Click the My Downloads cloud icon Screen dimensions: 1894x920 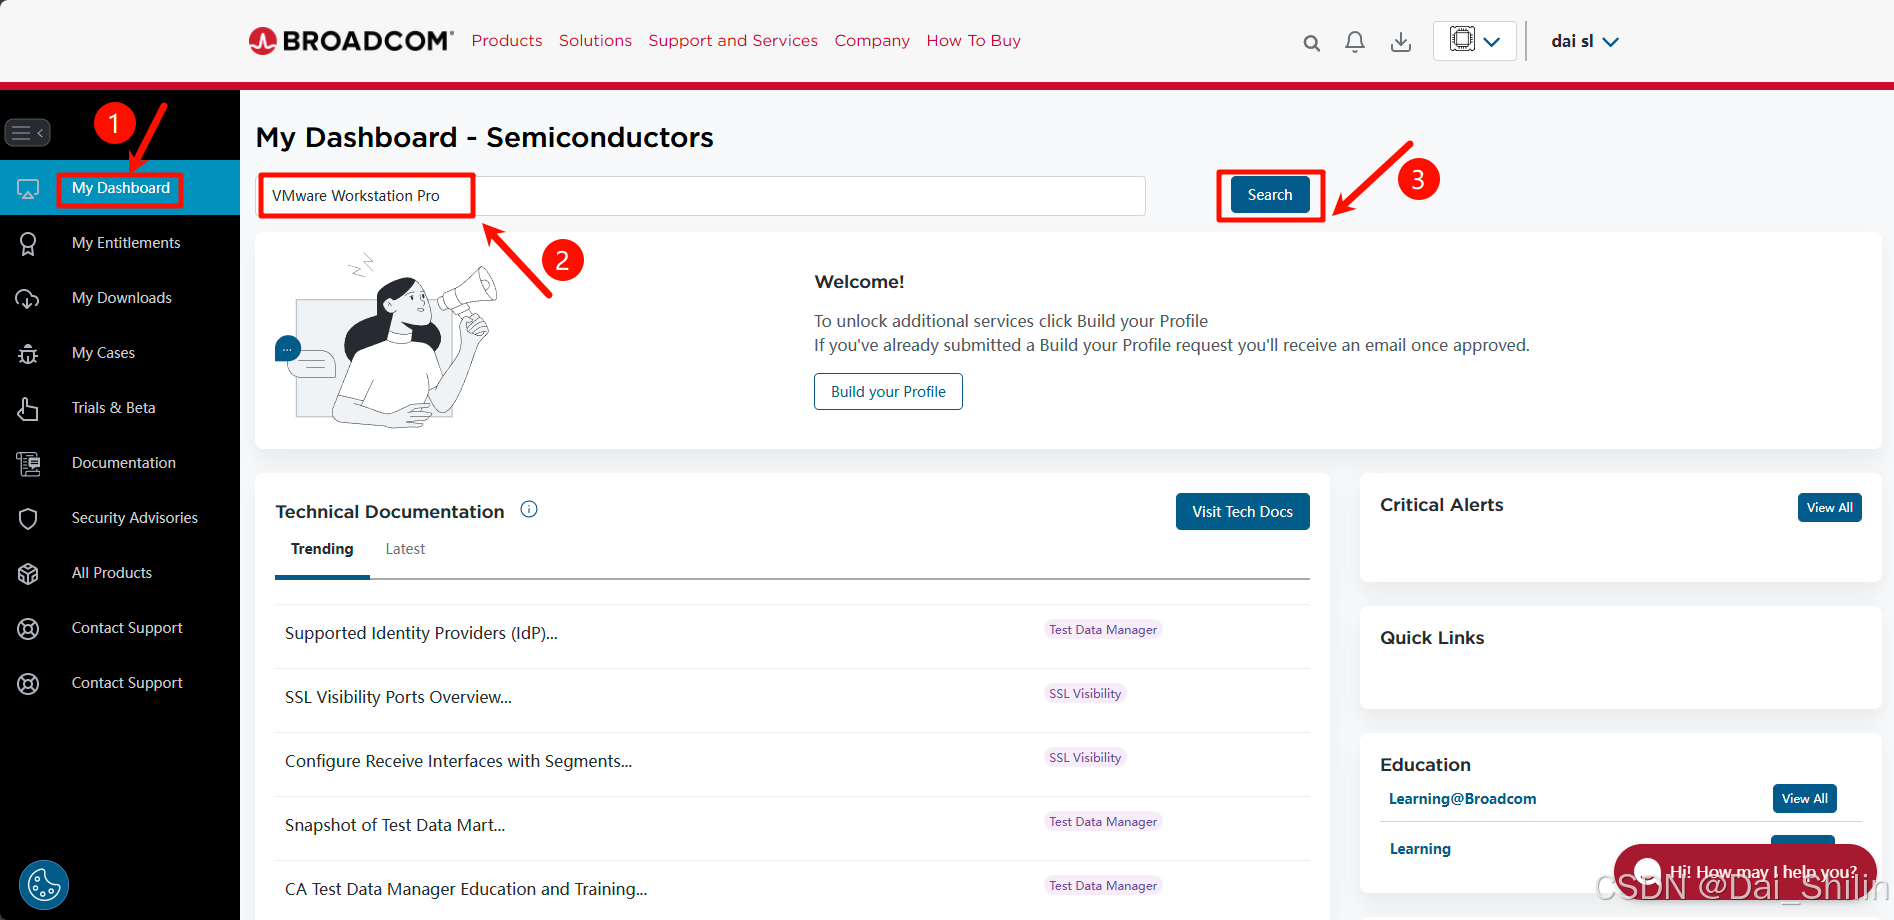point(28,299)
